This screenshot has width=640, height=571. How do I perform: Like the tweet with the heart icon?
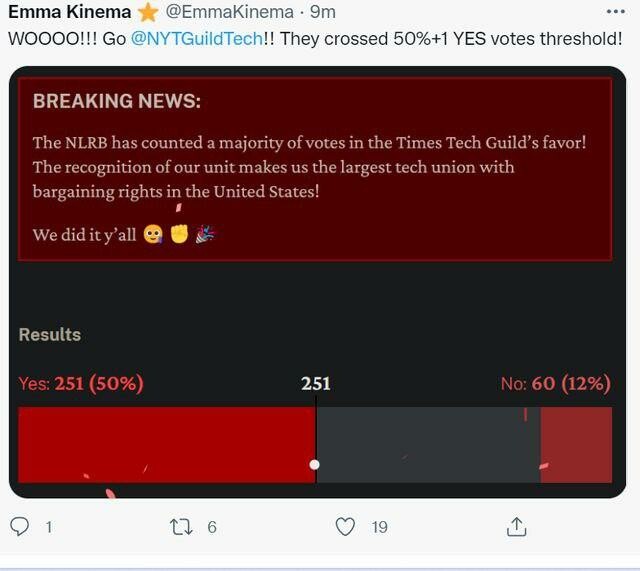[x=345, y=526]
